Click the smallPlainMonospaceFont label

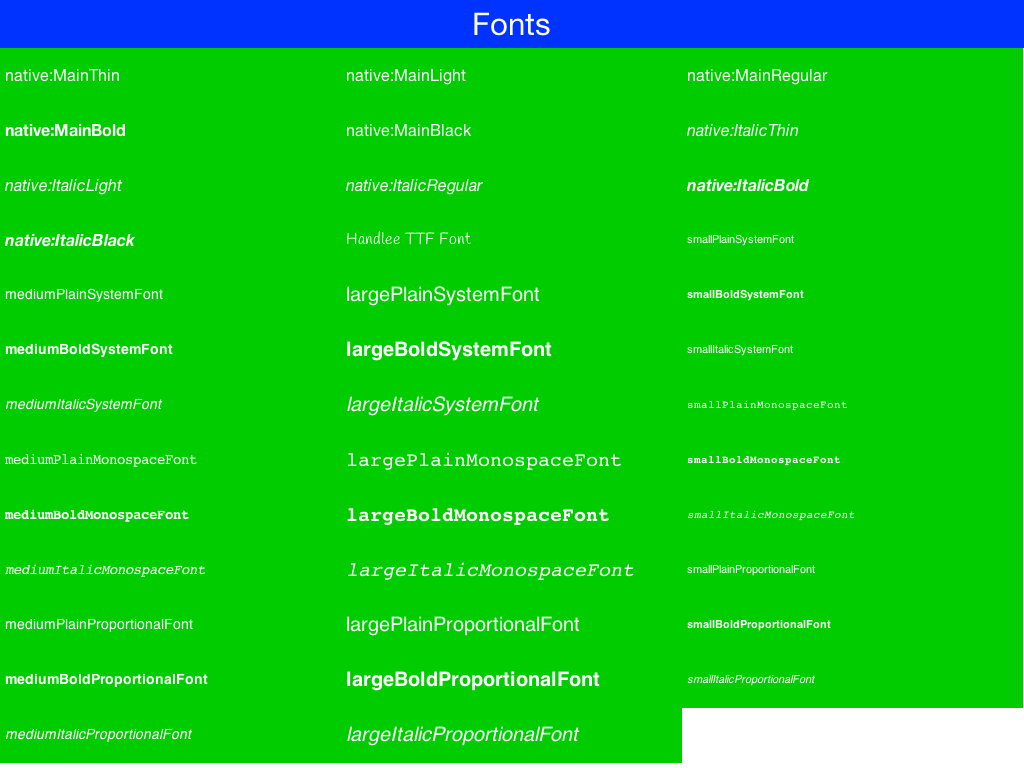(766, 404)
